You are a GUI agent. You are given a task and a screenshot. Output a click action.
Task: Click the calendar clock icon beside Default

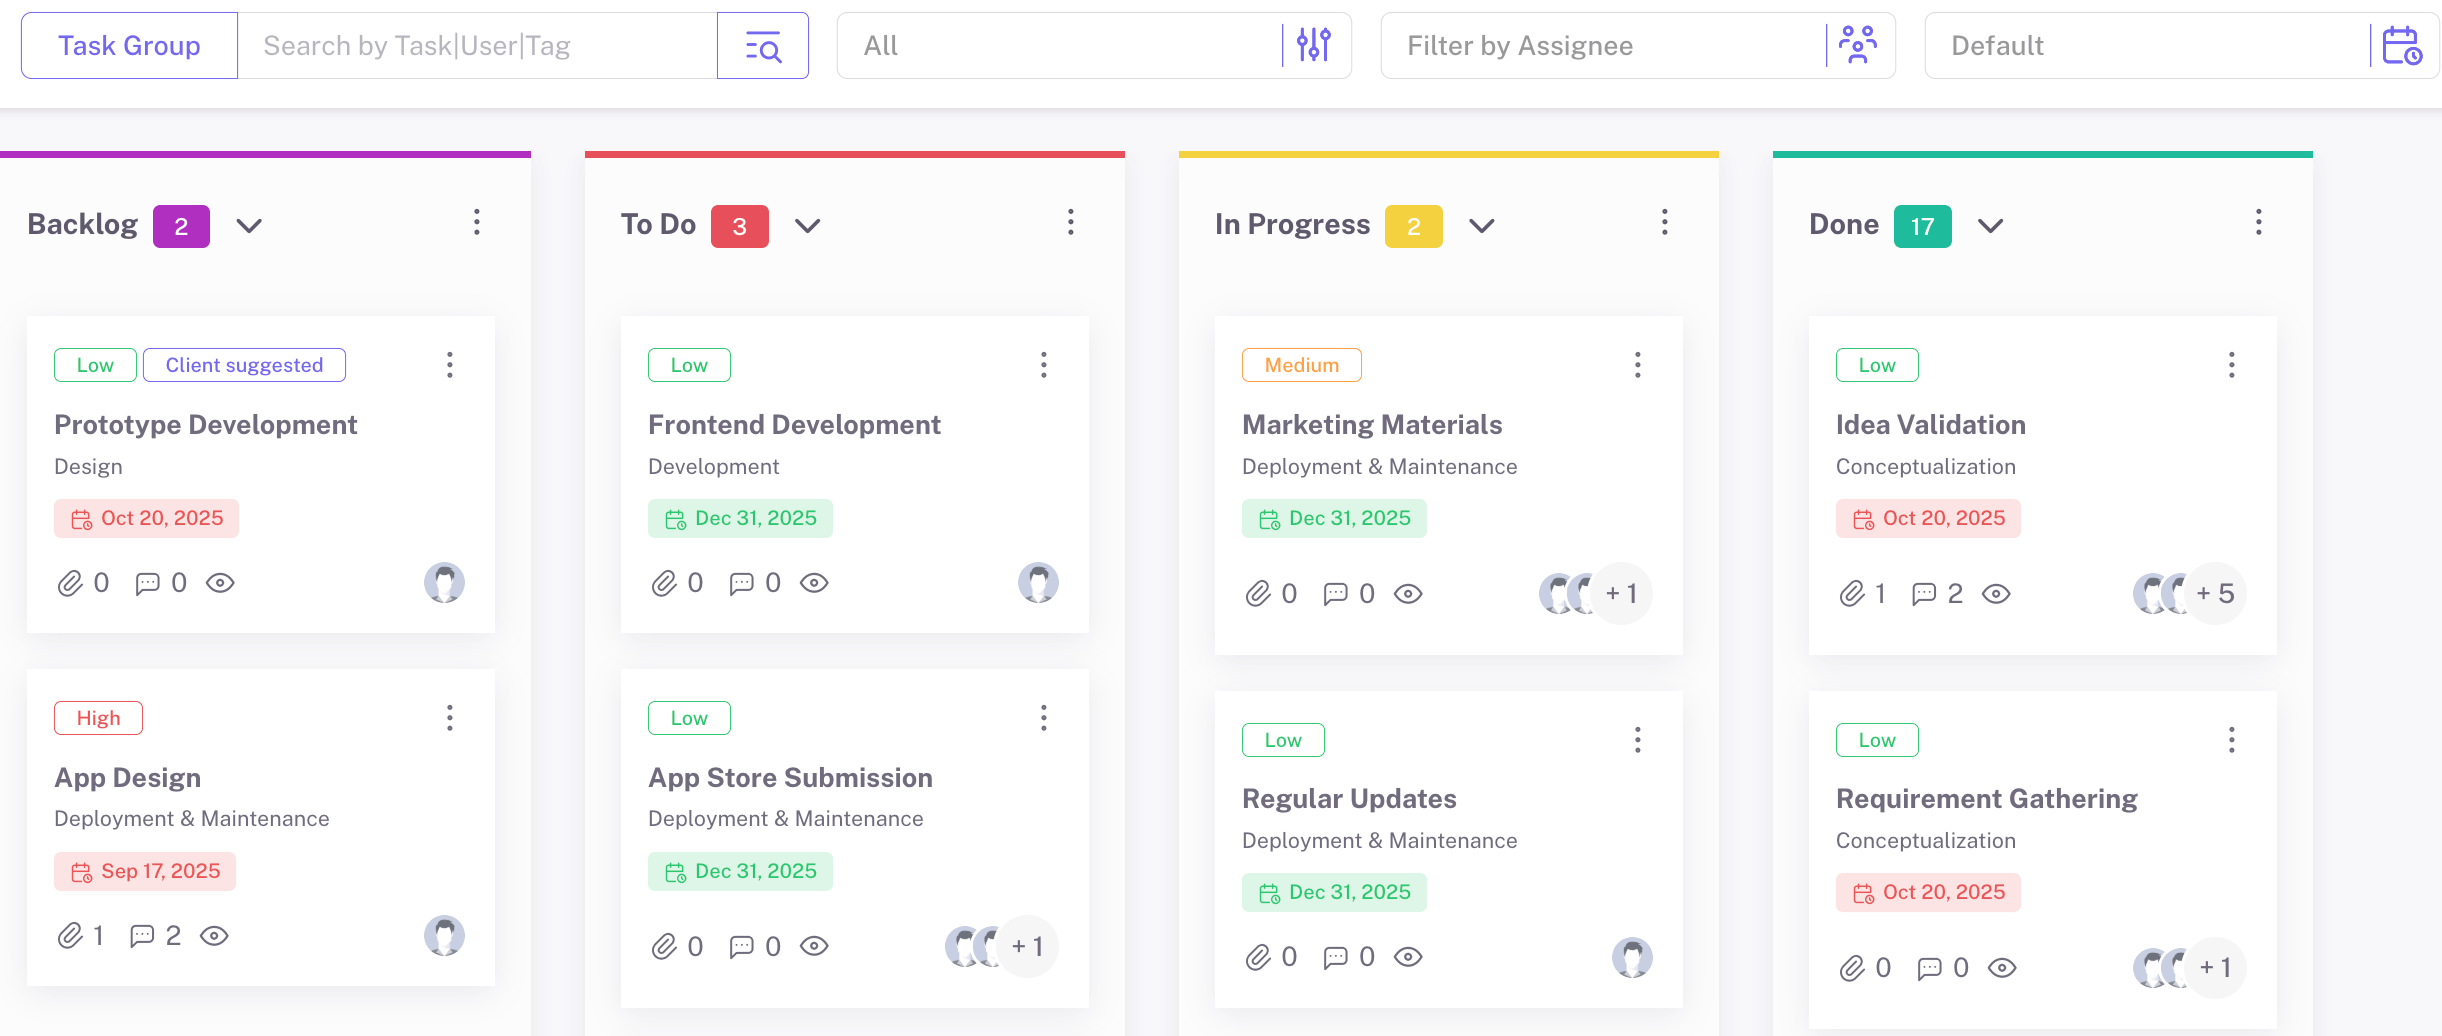pyautogui.click(x=2401, y=46)
